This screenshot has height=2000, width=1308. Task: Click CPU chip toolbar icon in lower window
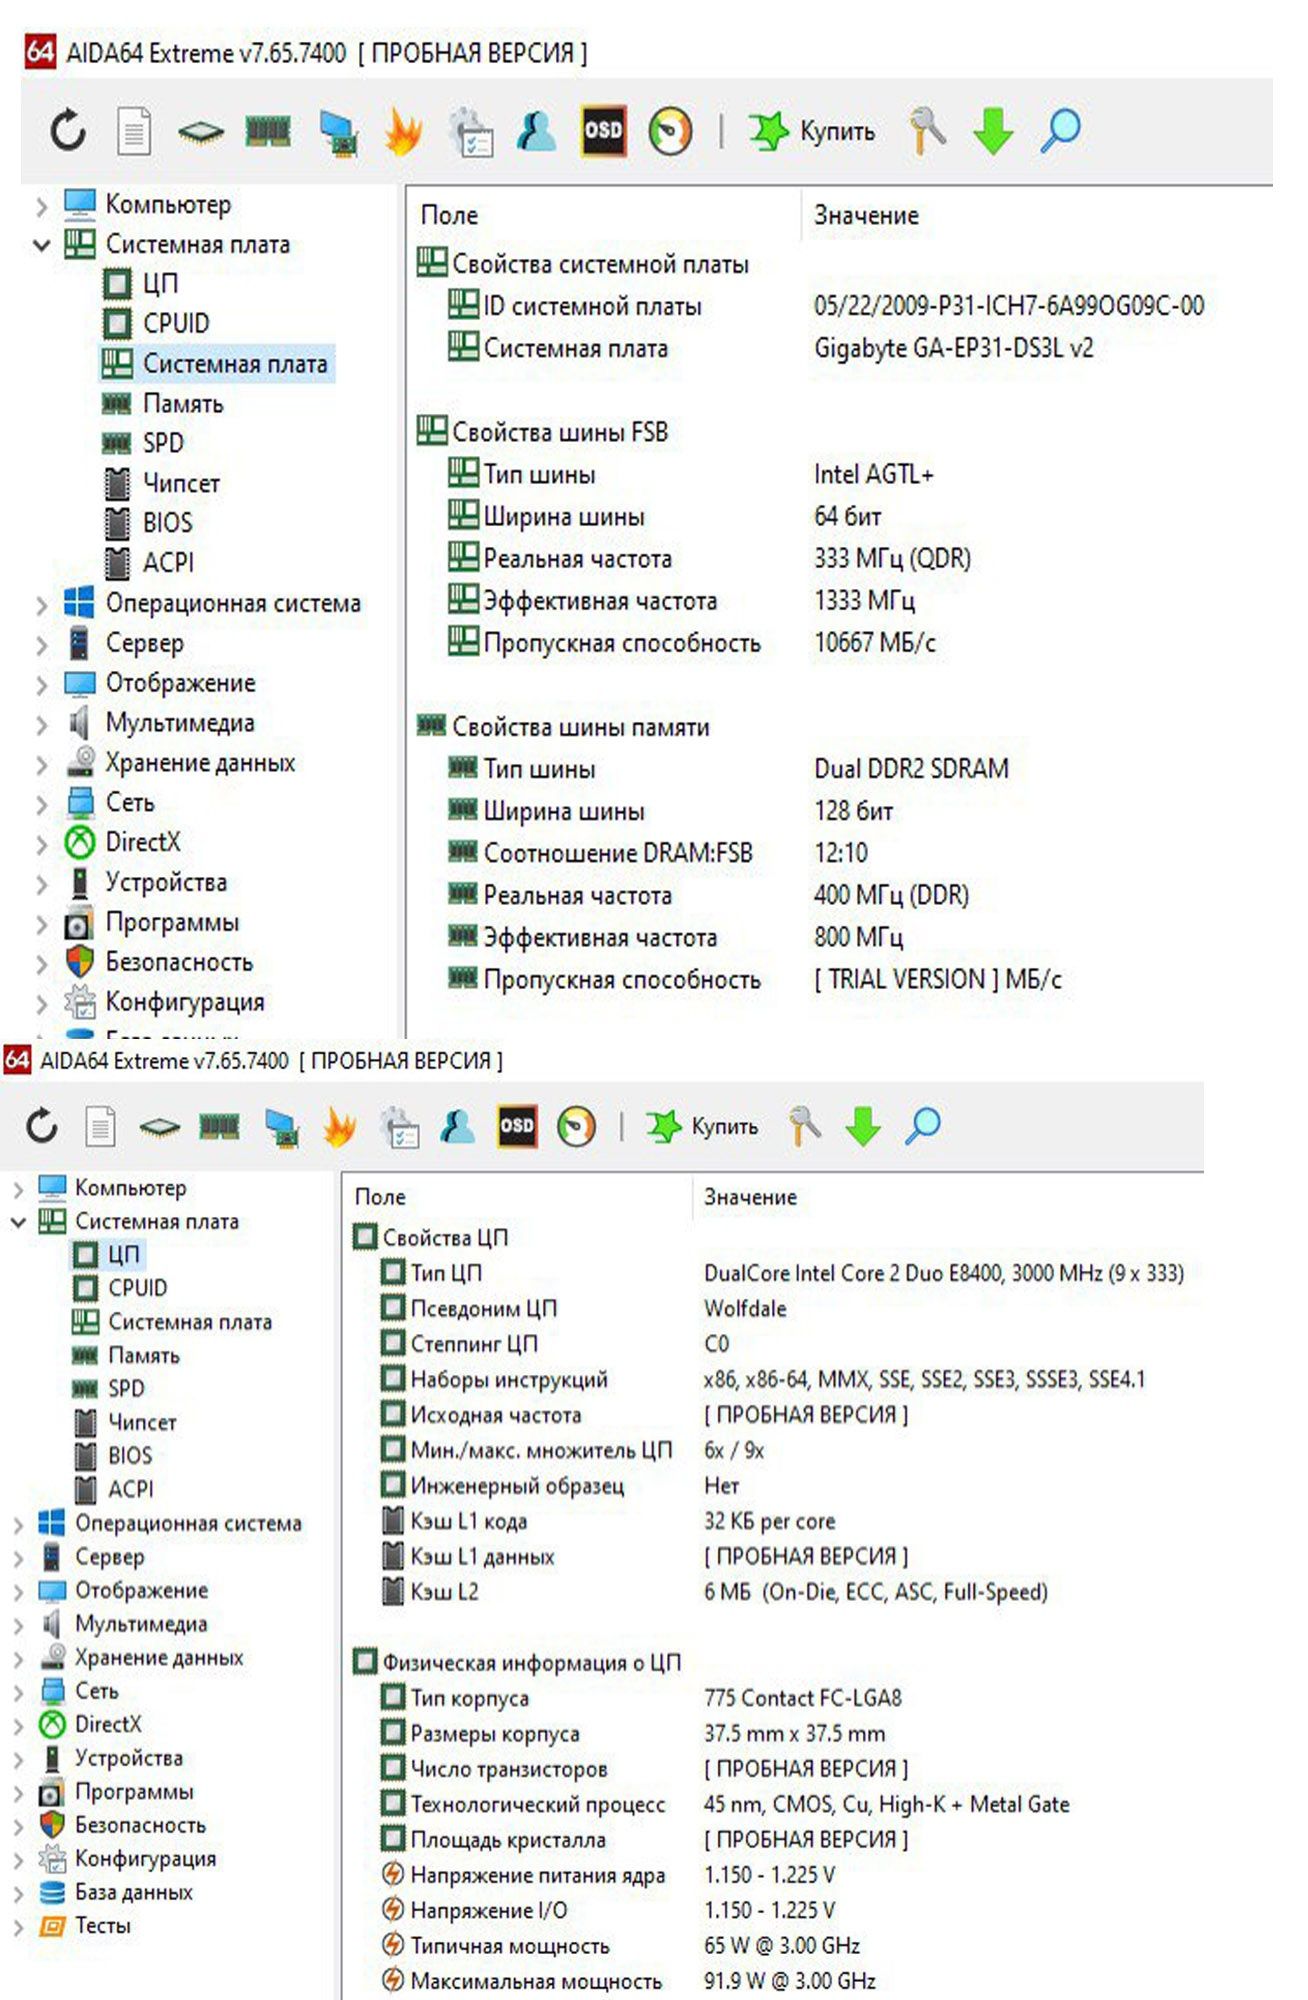click(x=159, y=1127)
